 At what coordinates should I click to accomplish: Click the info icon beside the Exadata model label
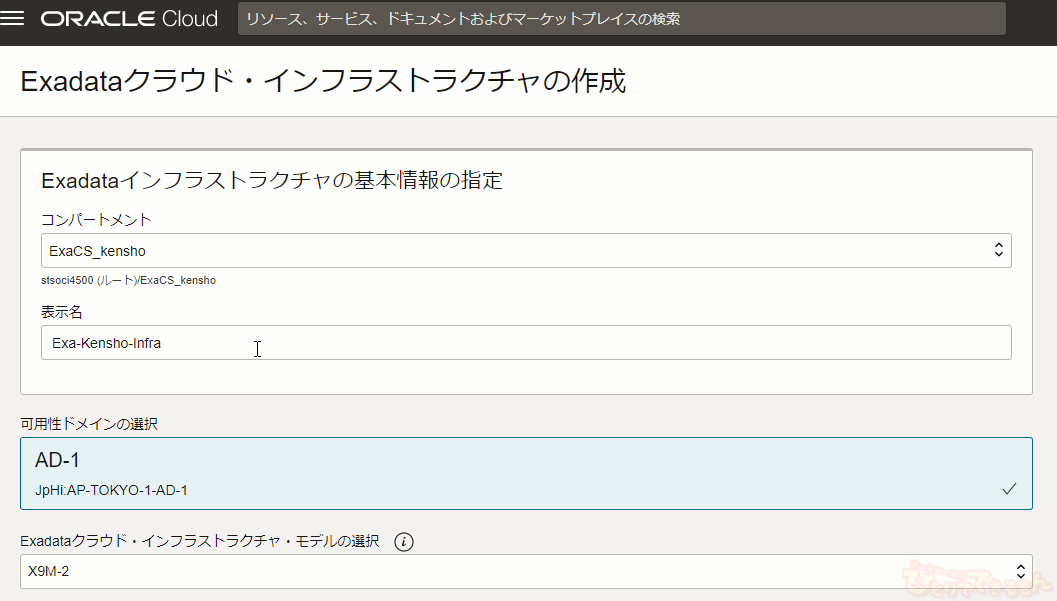coord(404,542)
